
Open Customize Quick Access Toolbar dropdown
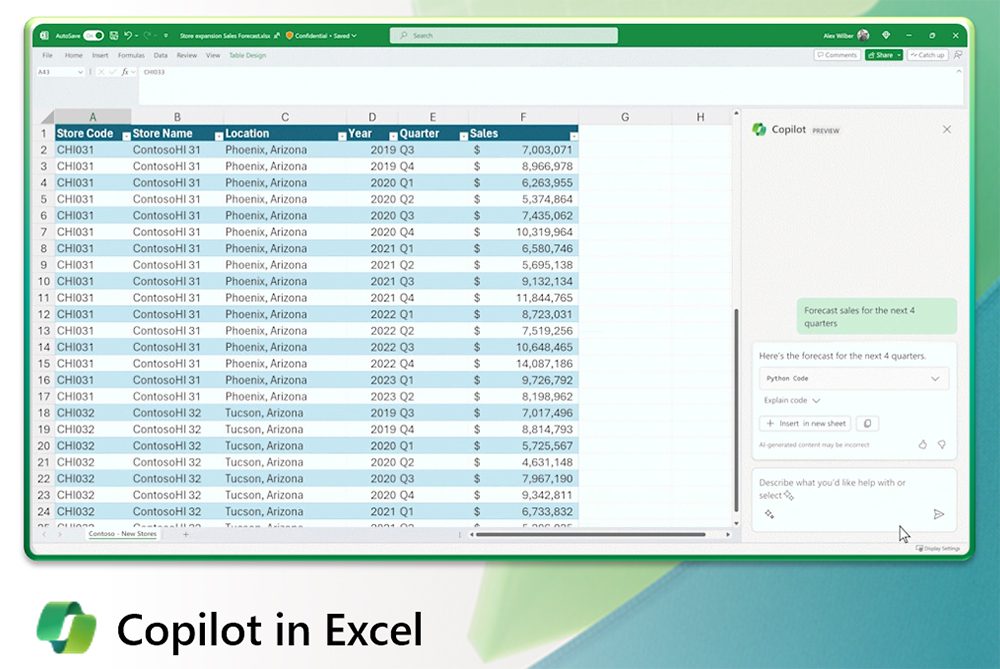(x=166, y=36)
